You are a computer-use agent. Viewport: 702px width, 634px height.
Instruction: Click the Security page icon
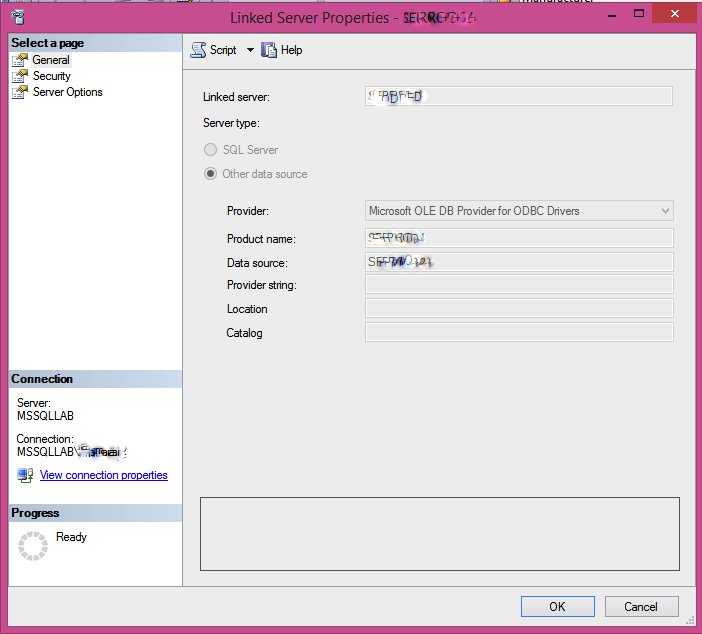21,76
